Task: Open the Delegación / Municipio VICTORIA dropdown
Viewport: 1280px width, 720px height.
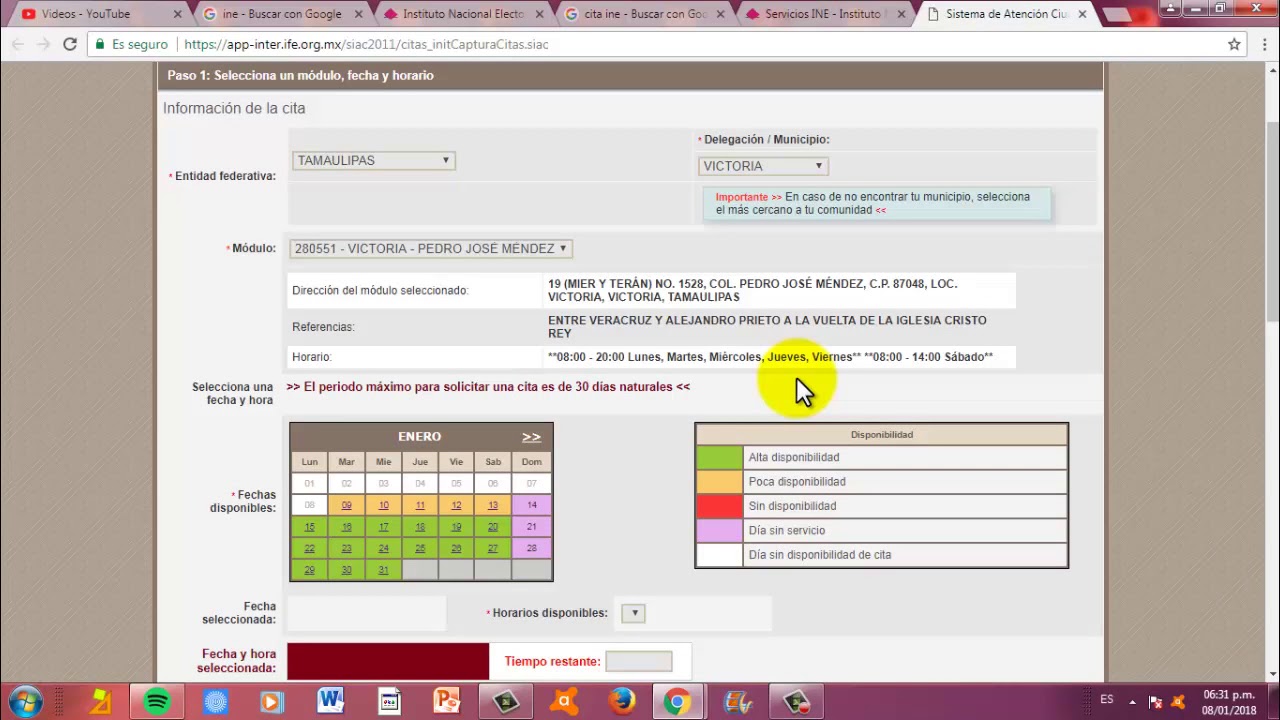Action: click(x=763, y=166)
